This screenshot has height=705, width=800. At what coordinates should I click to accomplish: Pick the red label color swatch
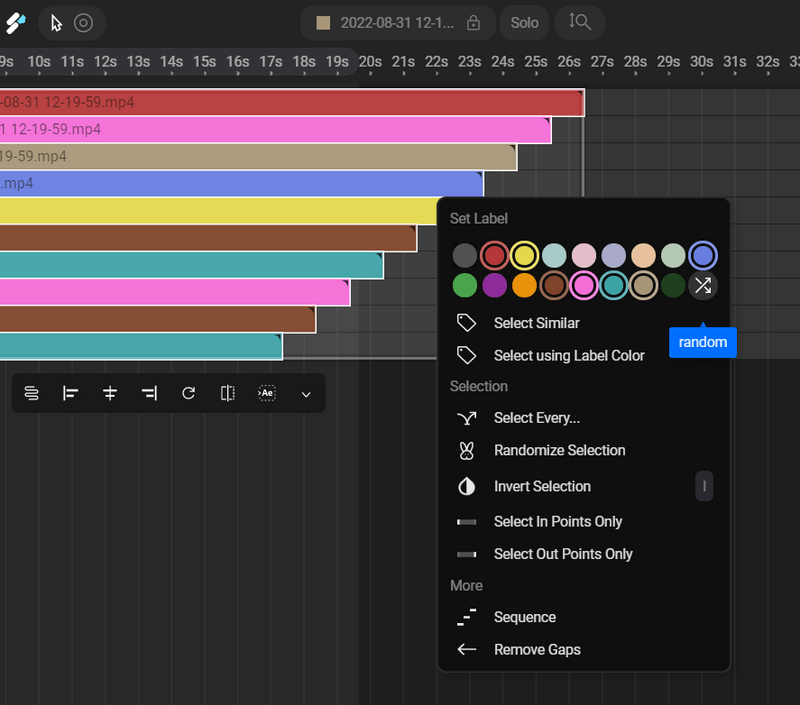(x=494, y=255)
